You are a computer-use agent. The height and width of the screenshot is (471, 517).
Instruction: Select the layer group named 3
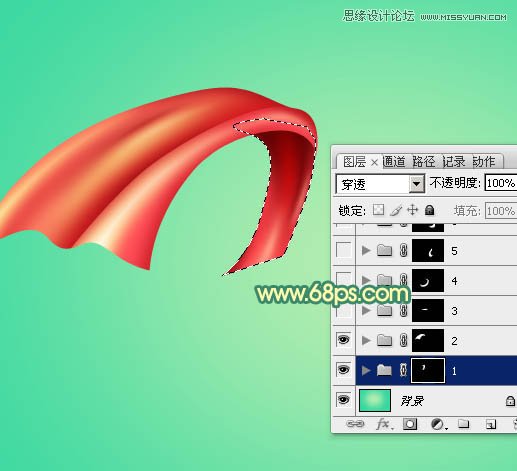[x=455, y=311]
